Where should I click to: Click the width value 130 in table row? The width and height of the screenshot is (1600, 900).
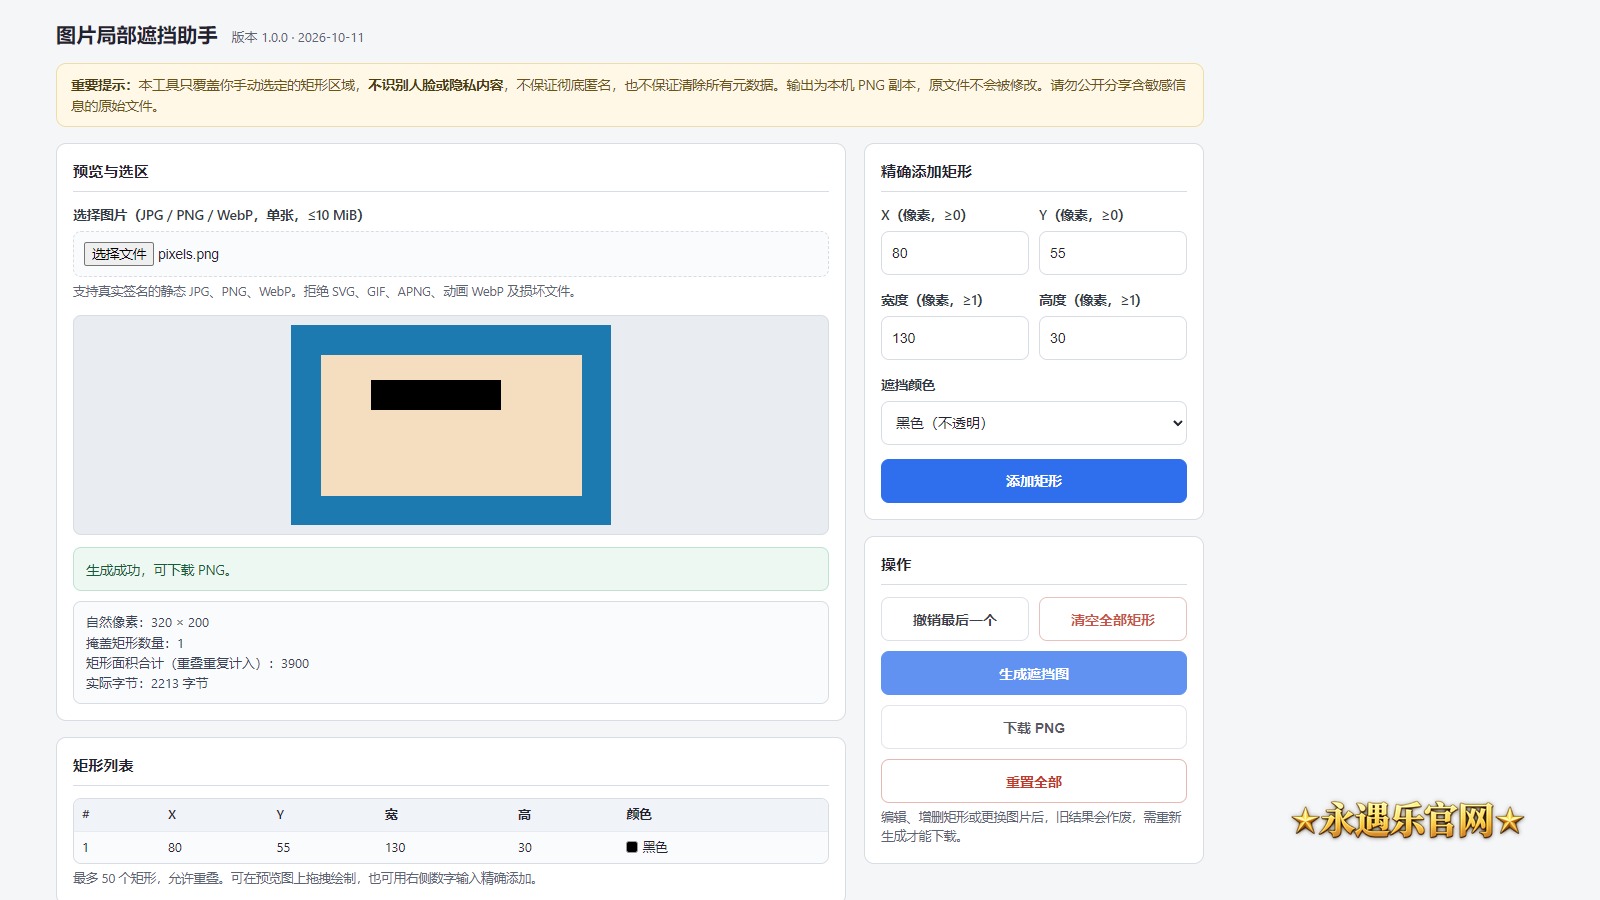tap(395, 847)
